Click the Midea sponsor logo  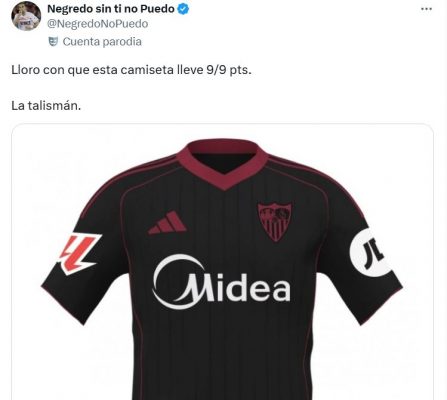[221, 282]
